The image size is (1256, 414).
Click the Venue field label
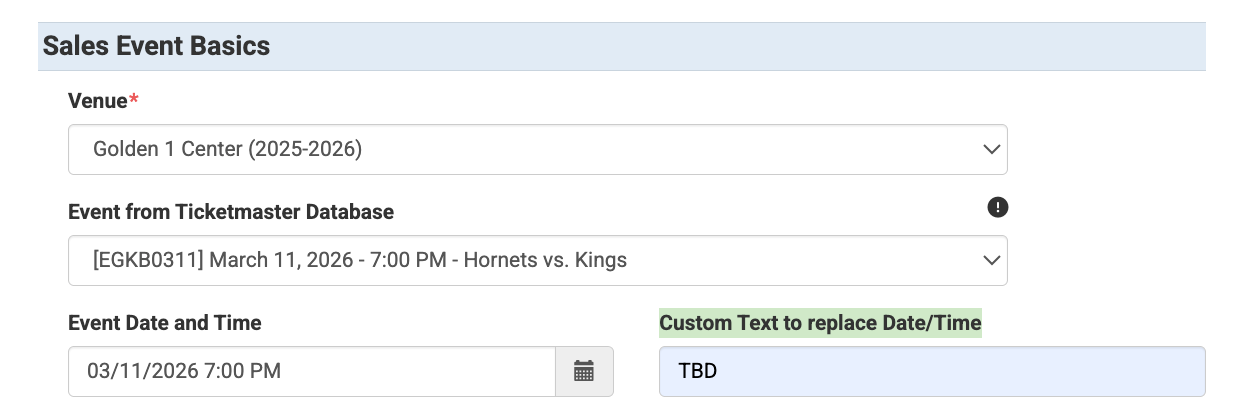pyautogui.click(x=97, y=101)
